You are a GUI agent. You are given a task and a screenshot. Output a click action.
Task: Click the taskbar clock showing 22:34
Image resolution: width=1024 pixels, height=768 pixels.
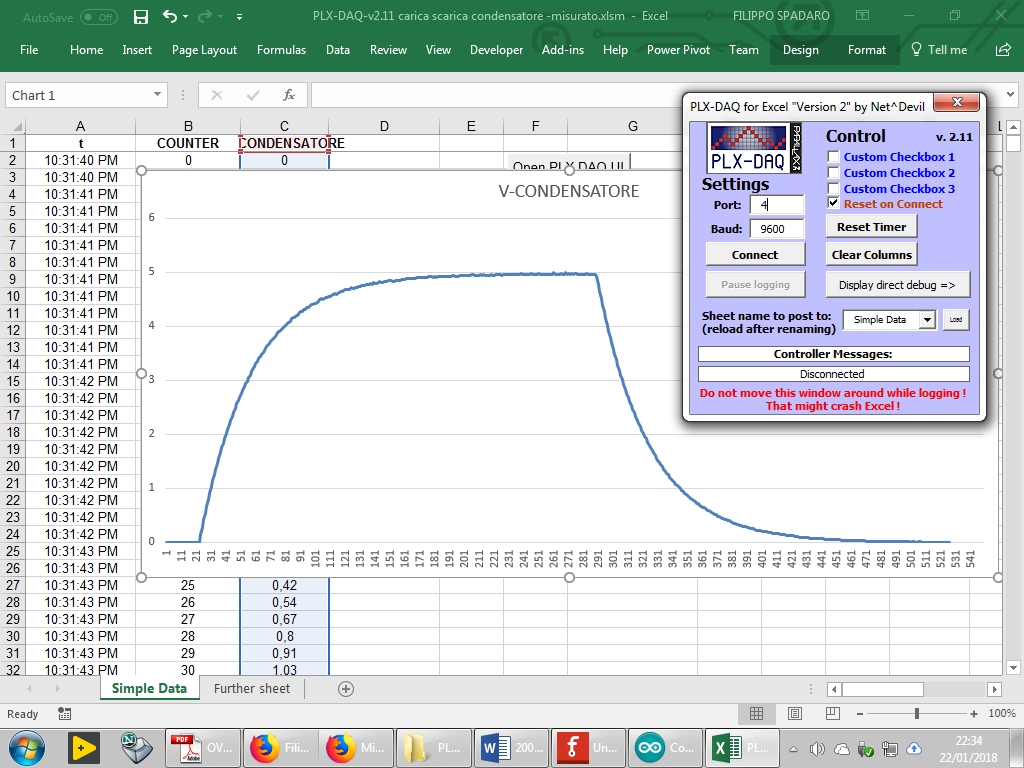[x=968, y=749]
